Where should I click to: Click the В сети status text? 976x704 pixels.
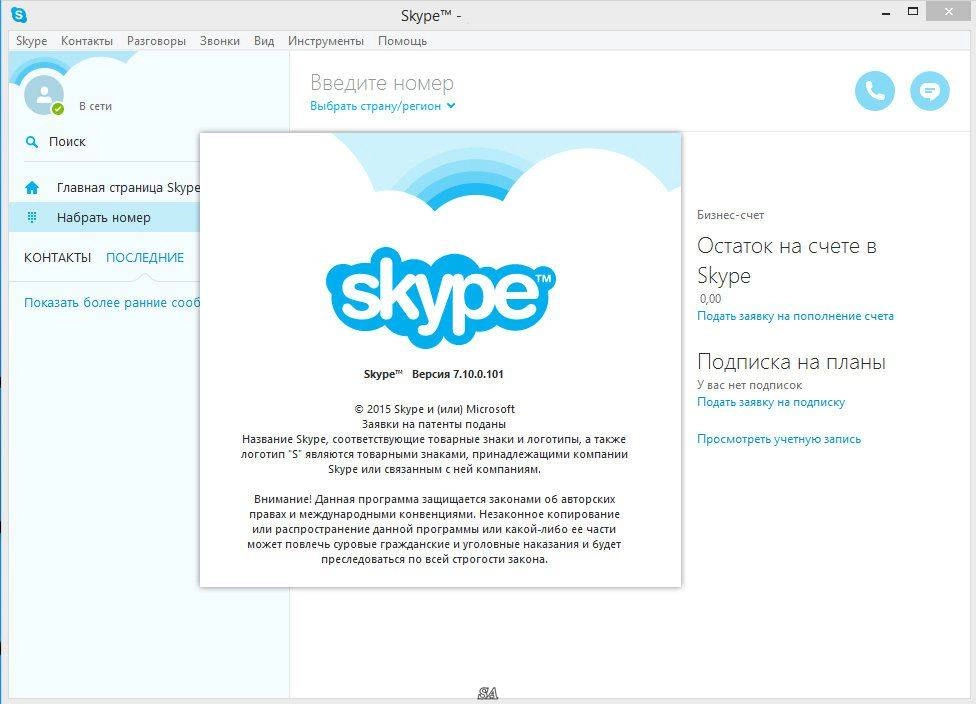[x=95, y=106]
